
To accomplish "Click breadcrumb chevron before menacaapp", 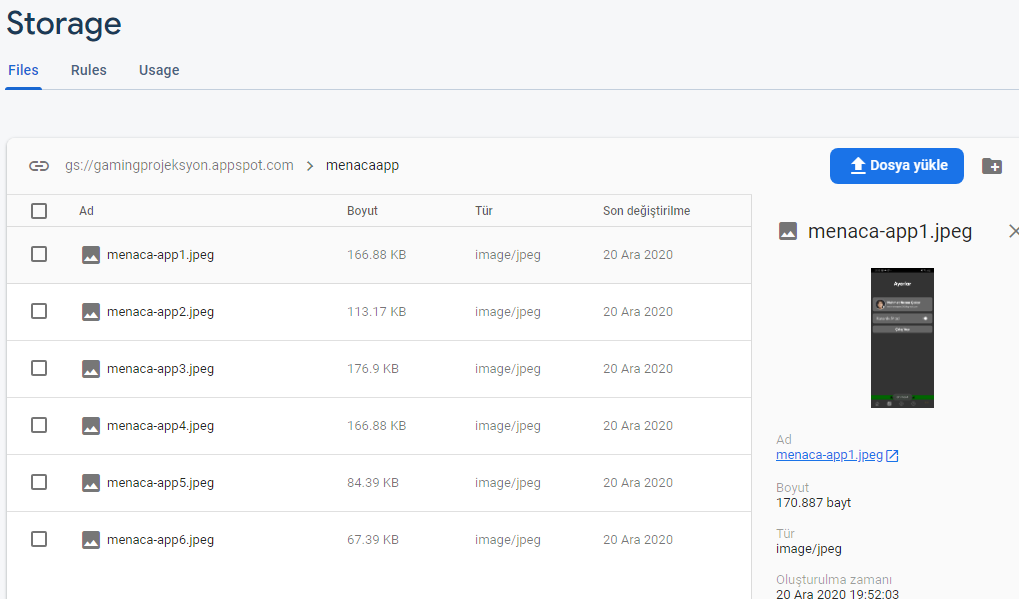I will click(x=310, y=166).
